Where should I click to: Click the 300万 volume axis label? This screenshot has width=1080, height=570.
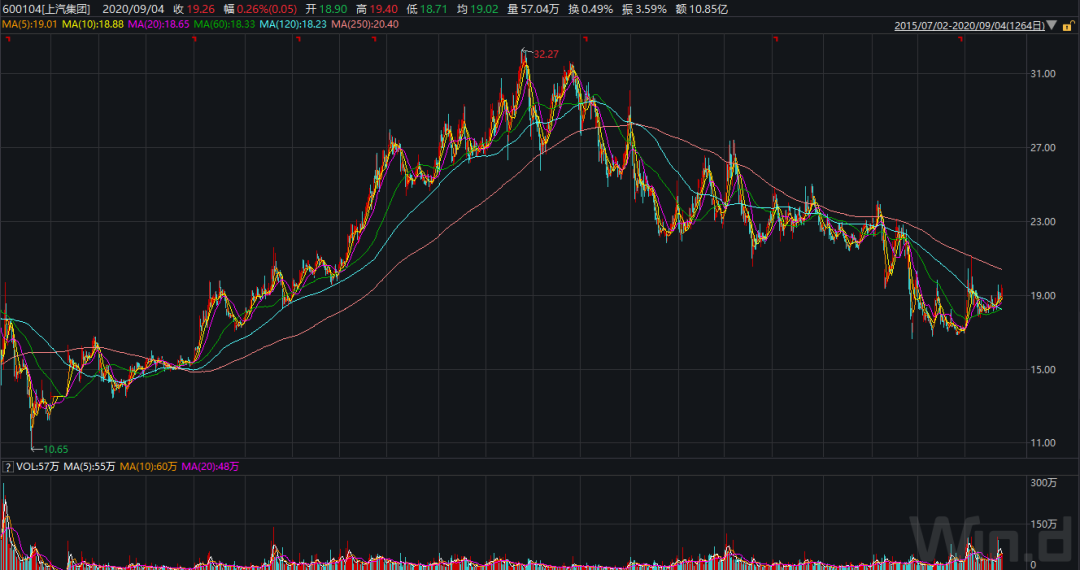pyautogui.click(x=1044, y=484)
